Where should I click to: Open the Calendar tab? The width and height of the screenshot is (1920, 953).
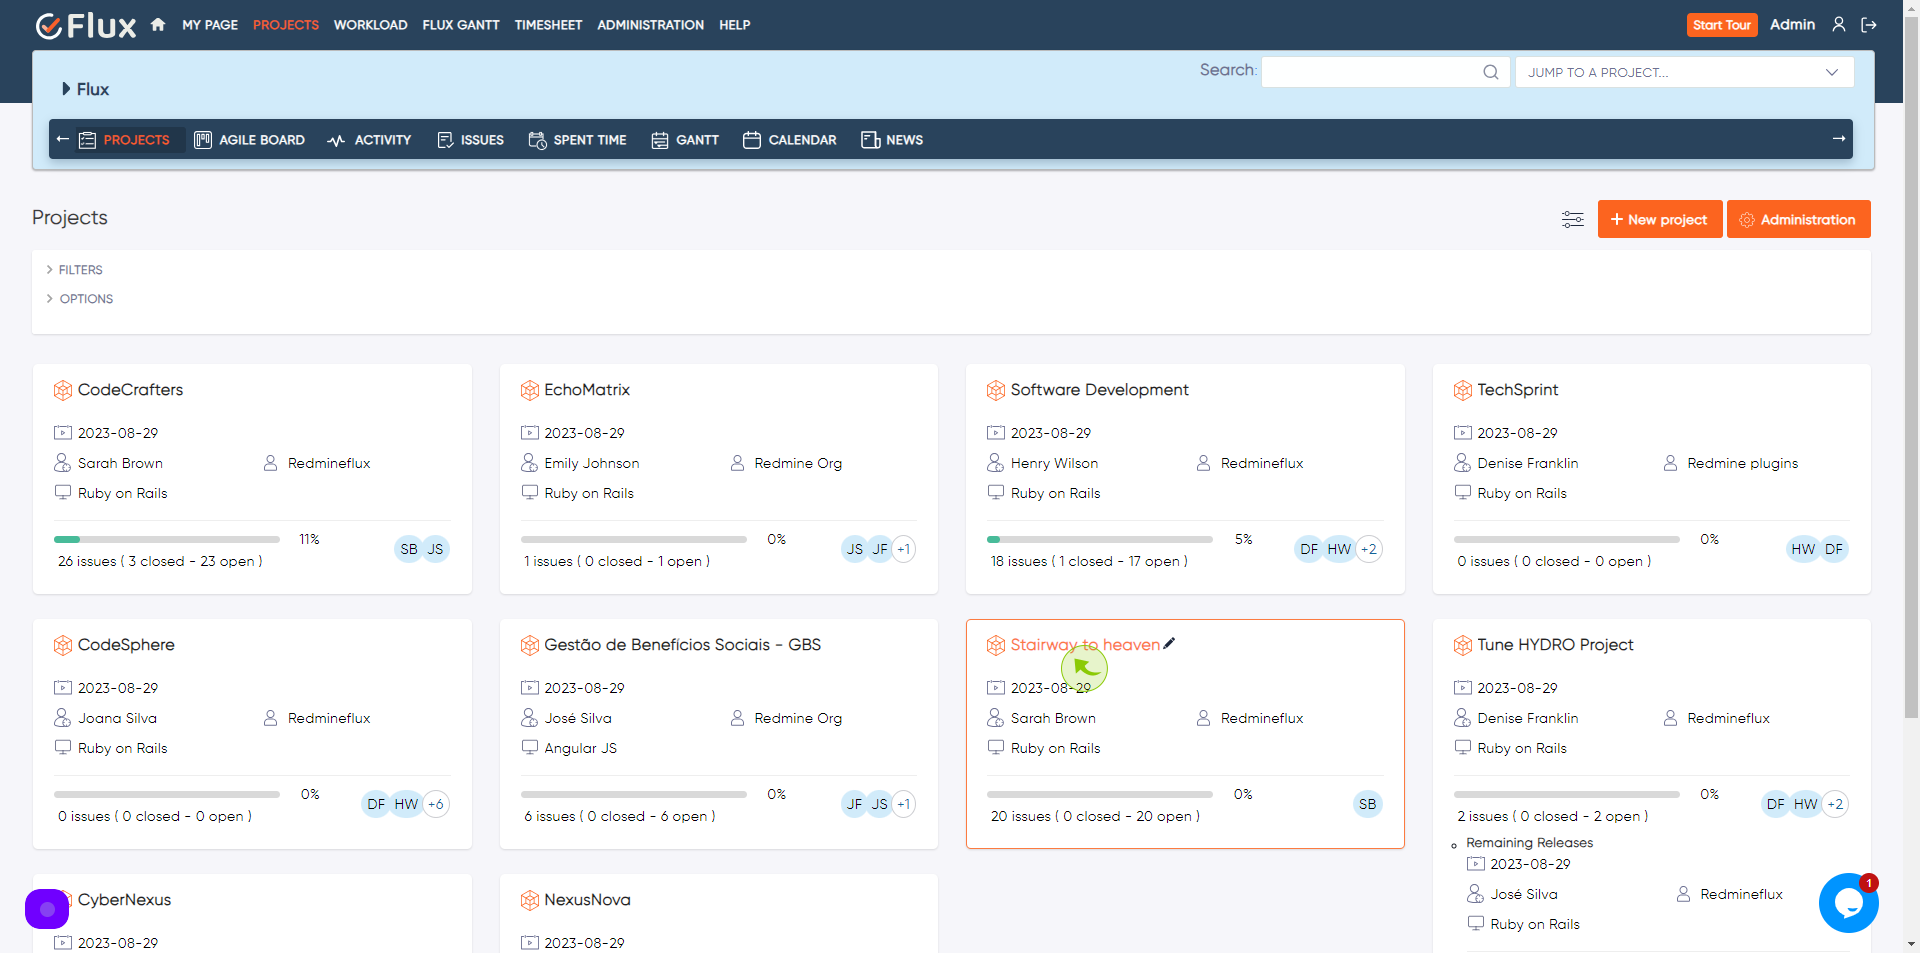(x=790, y=140)
